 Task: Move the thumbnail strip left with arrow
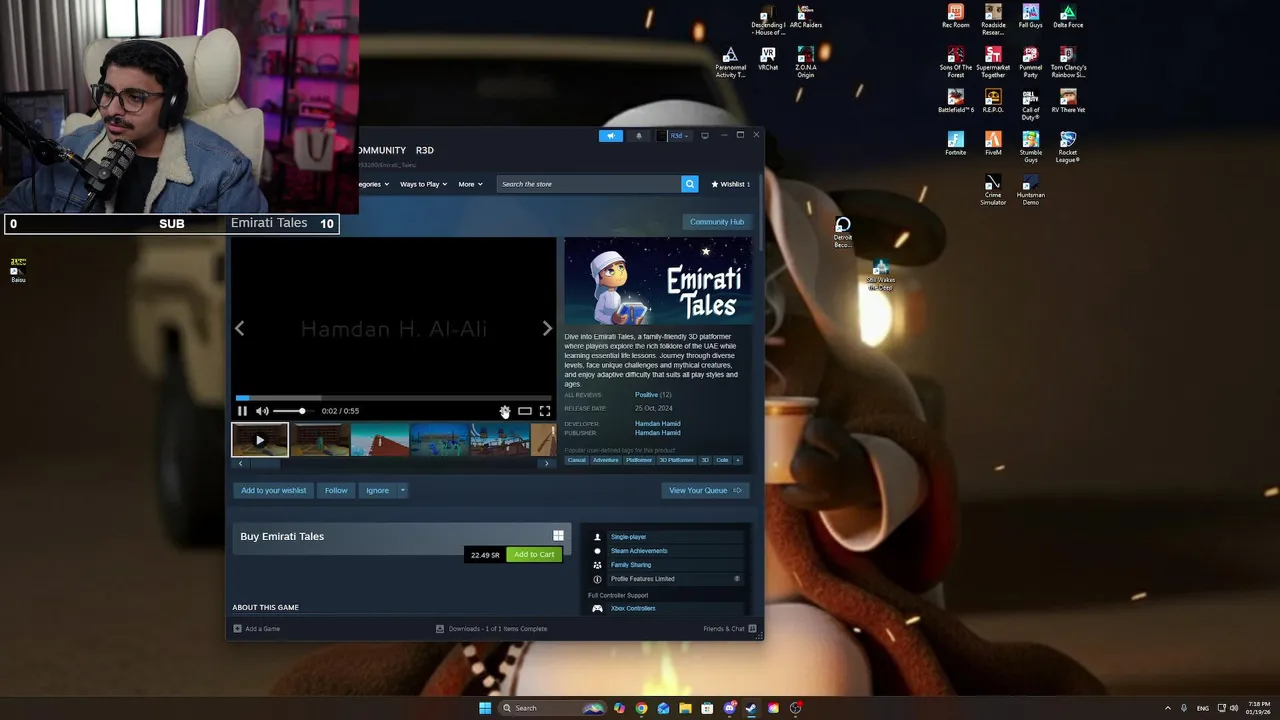(240, 463)
